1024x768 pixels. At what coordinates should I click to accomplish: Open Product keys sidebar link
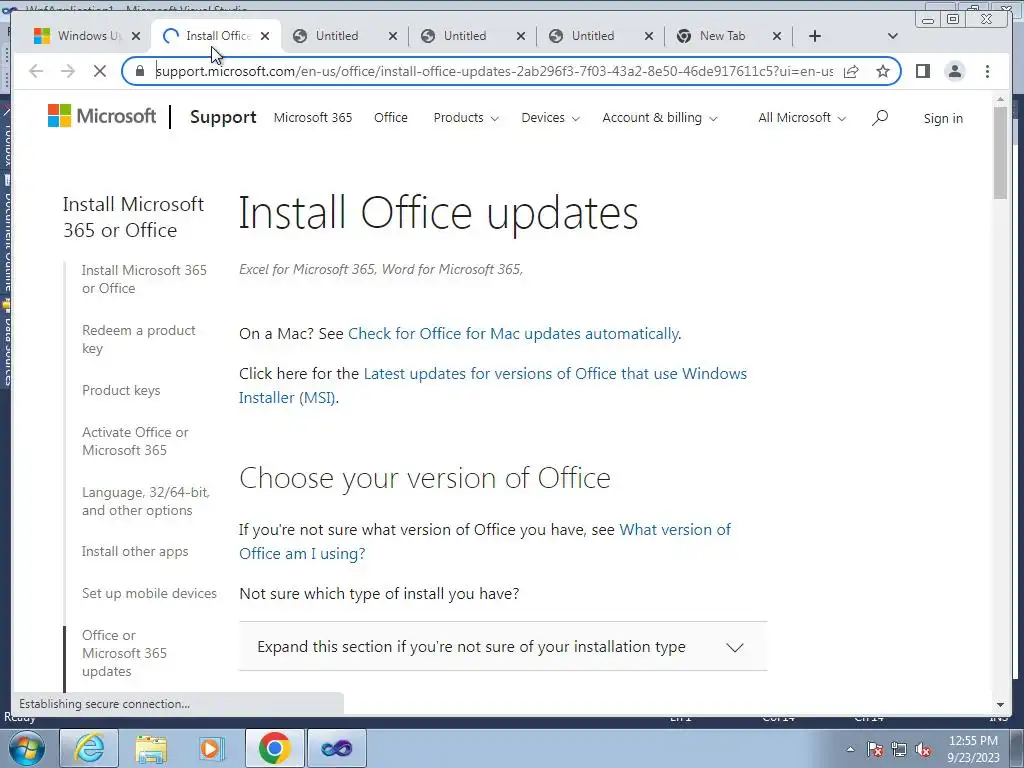click(121, 391)
